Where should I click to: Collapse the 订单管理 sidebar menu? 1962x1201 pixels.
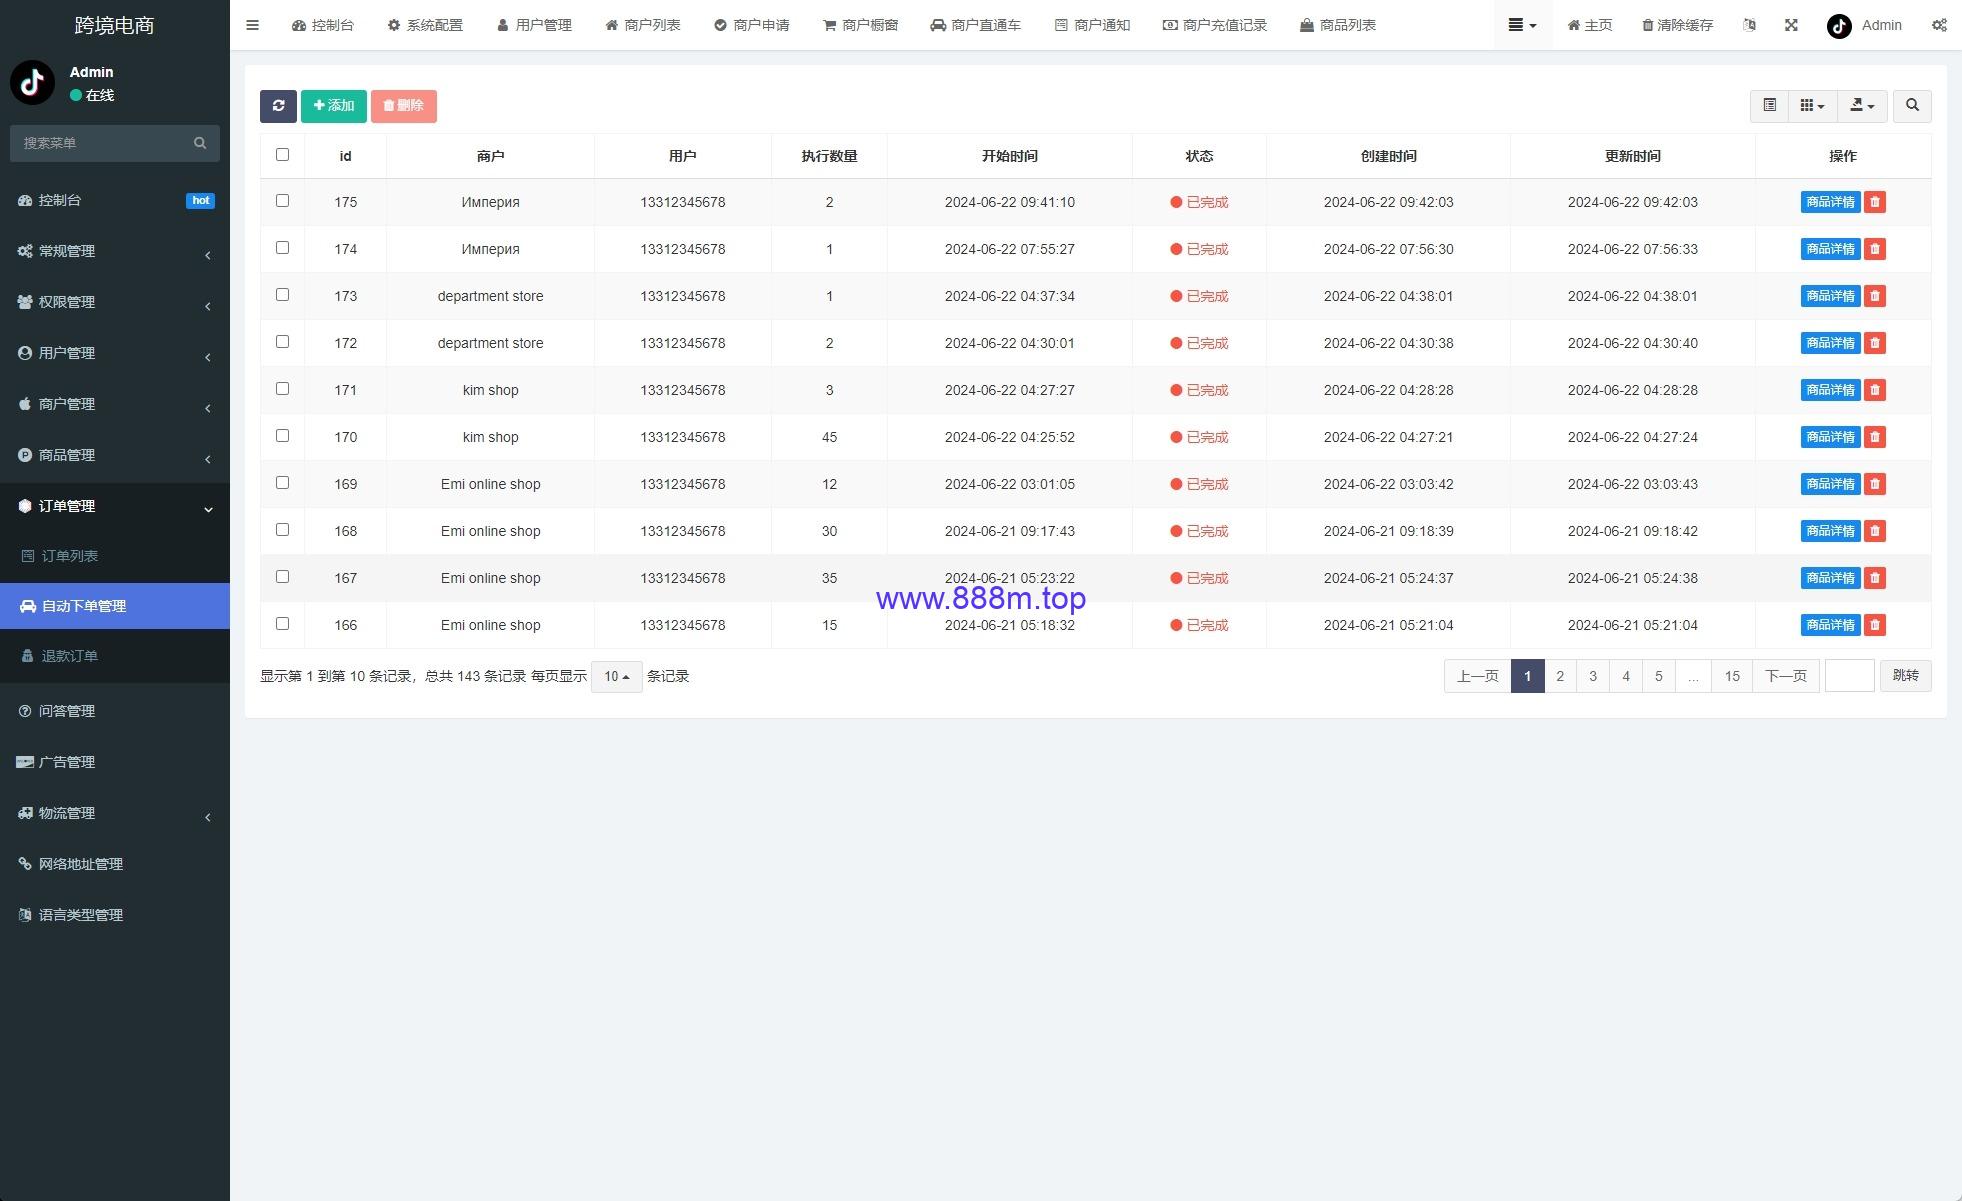(x=115, y=507)
